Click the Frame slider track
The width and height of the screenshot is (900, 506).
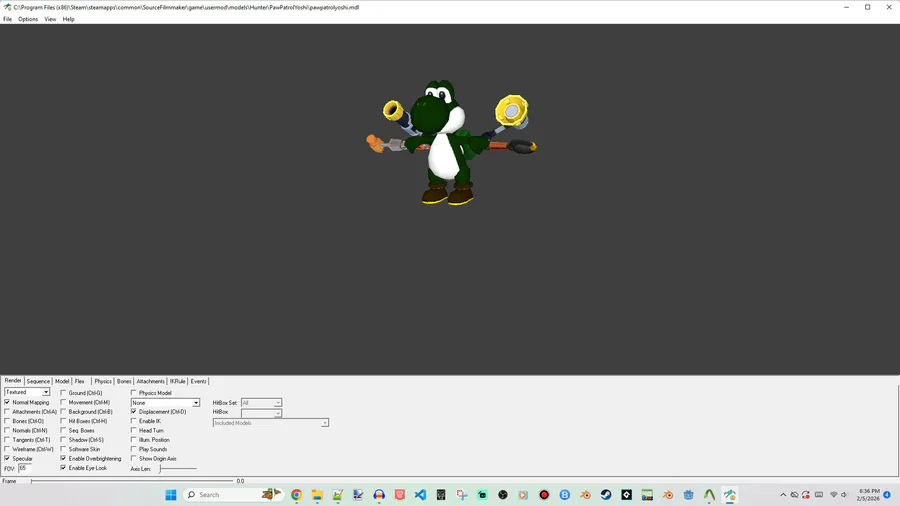click(x=132, y=481)
